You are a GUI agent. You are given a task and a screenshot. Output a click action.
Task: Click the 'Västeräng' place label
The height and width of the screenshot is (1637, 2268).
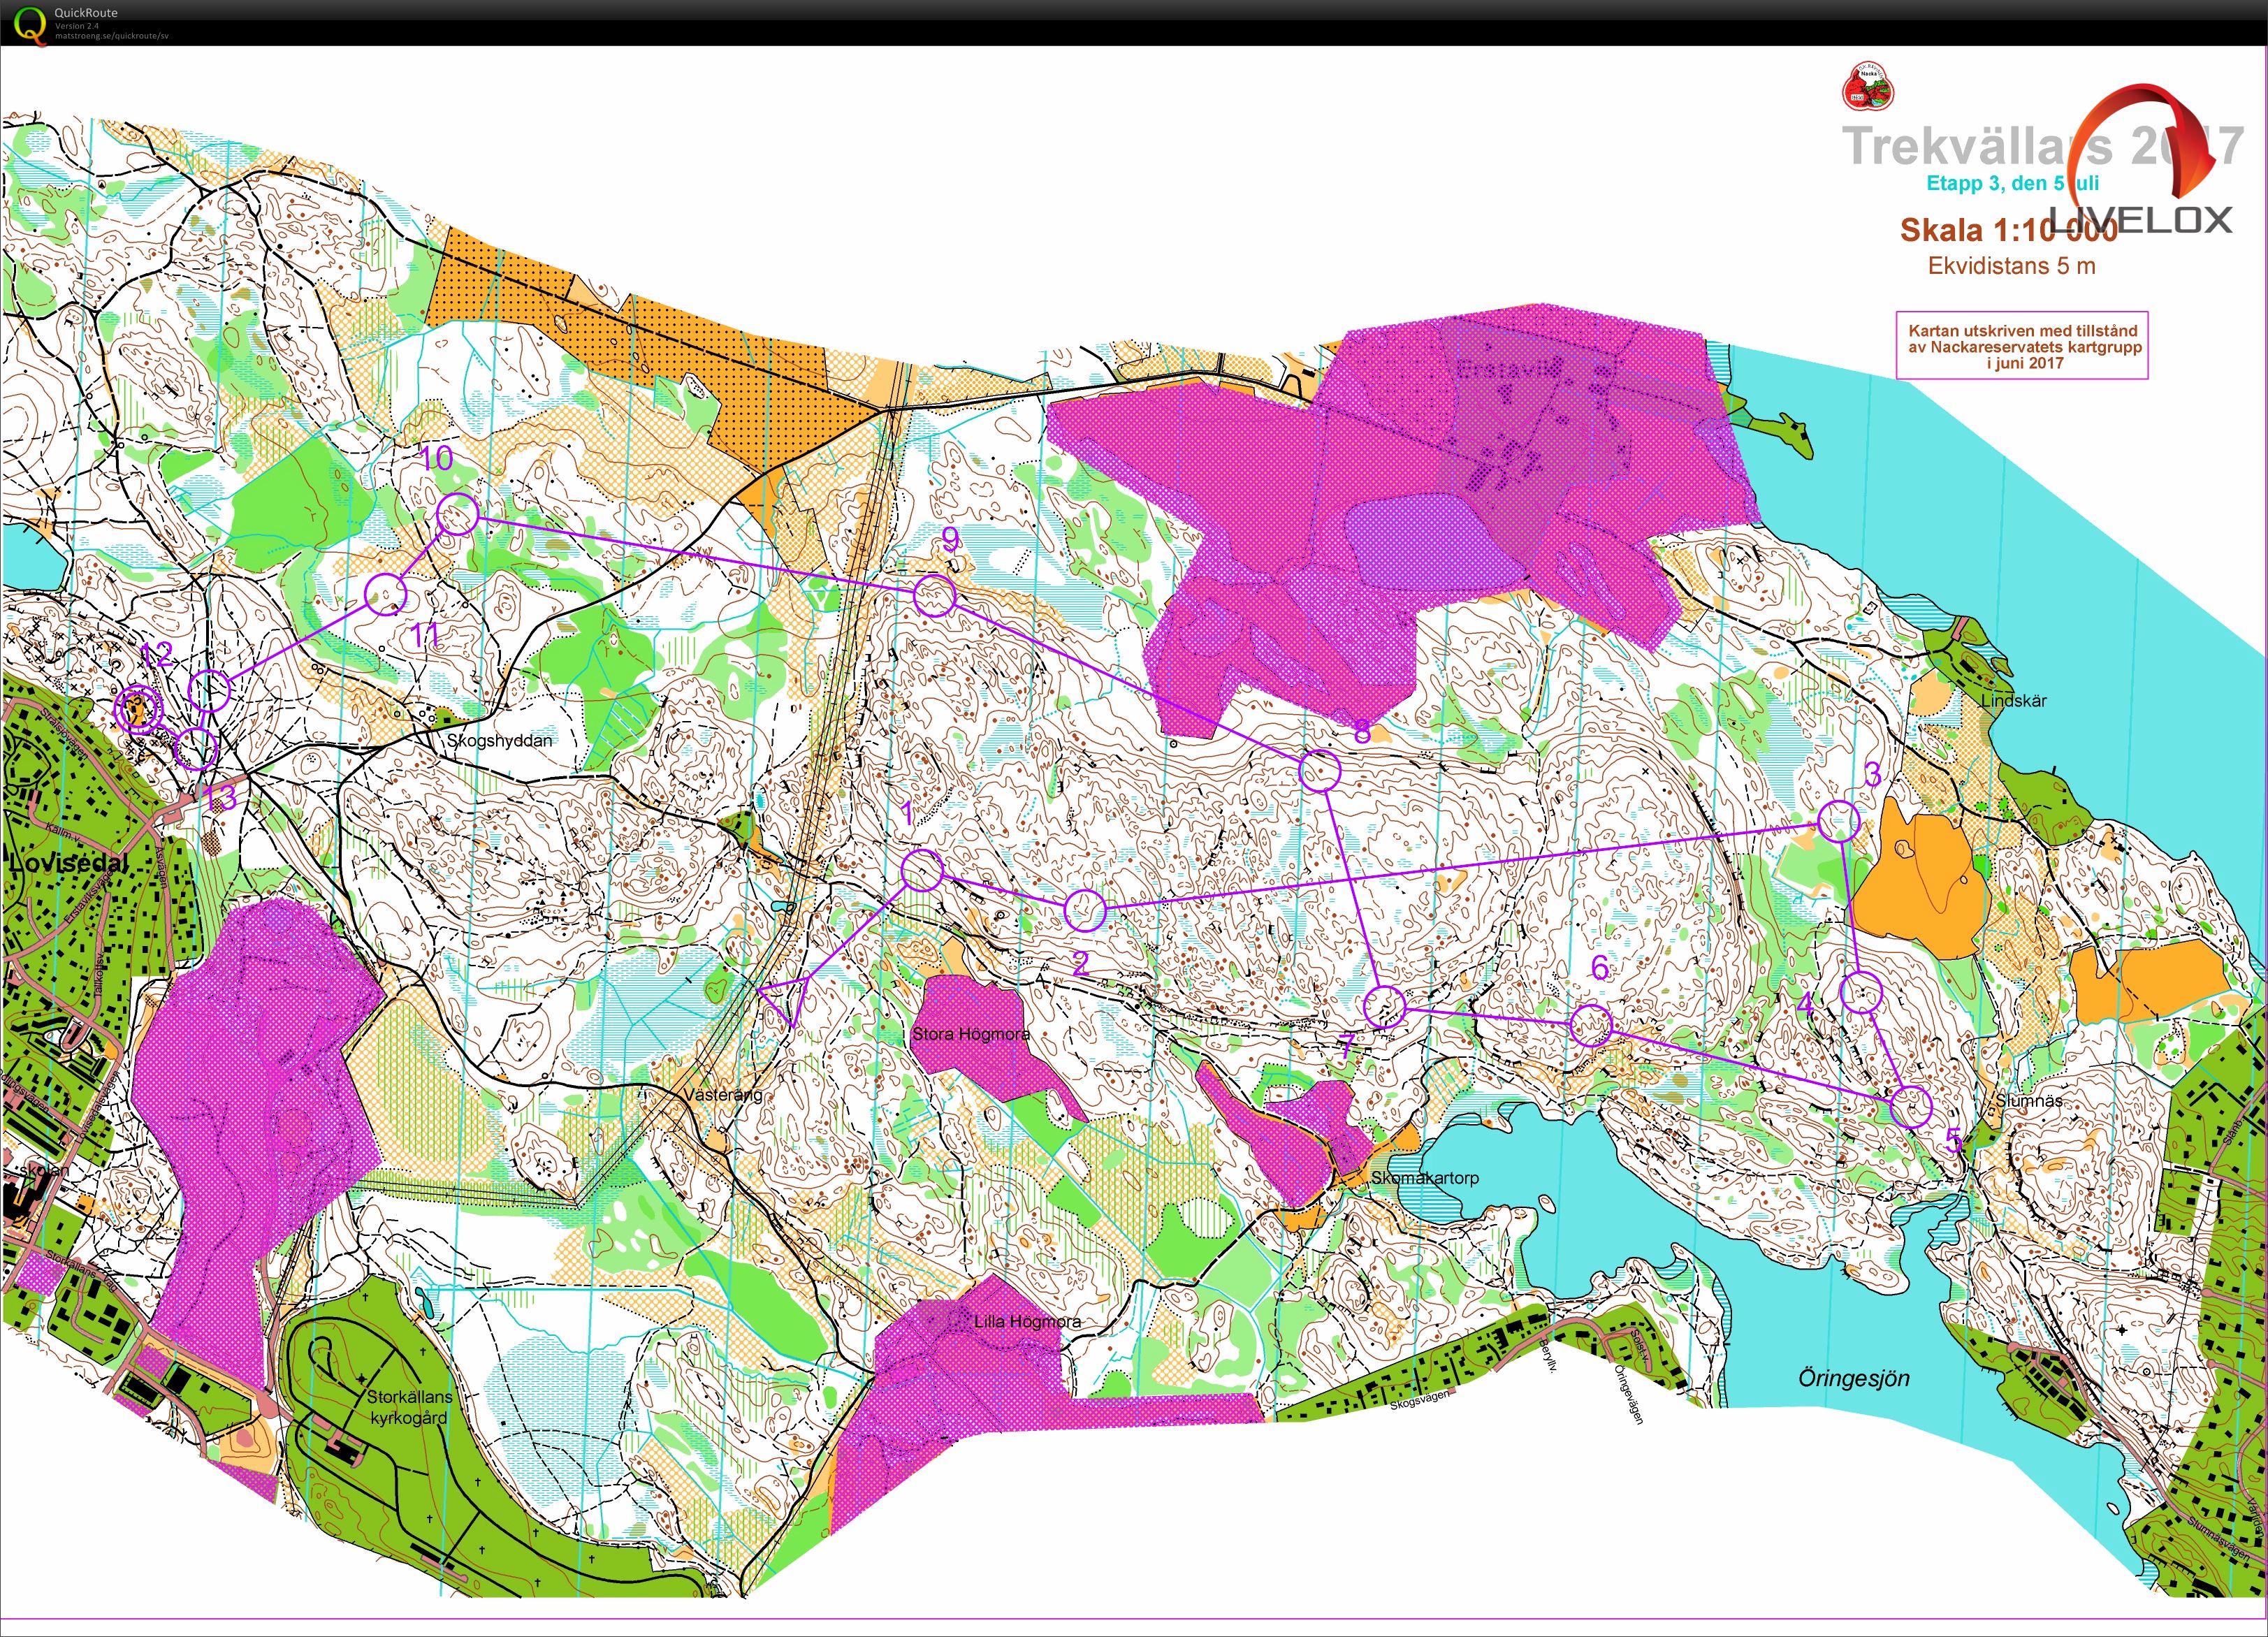(x=723, y=1095)
